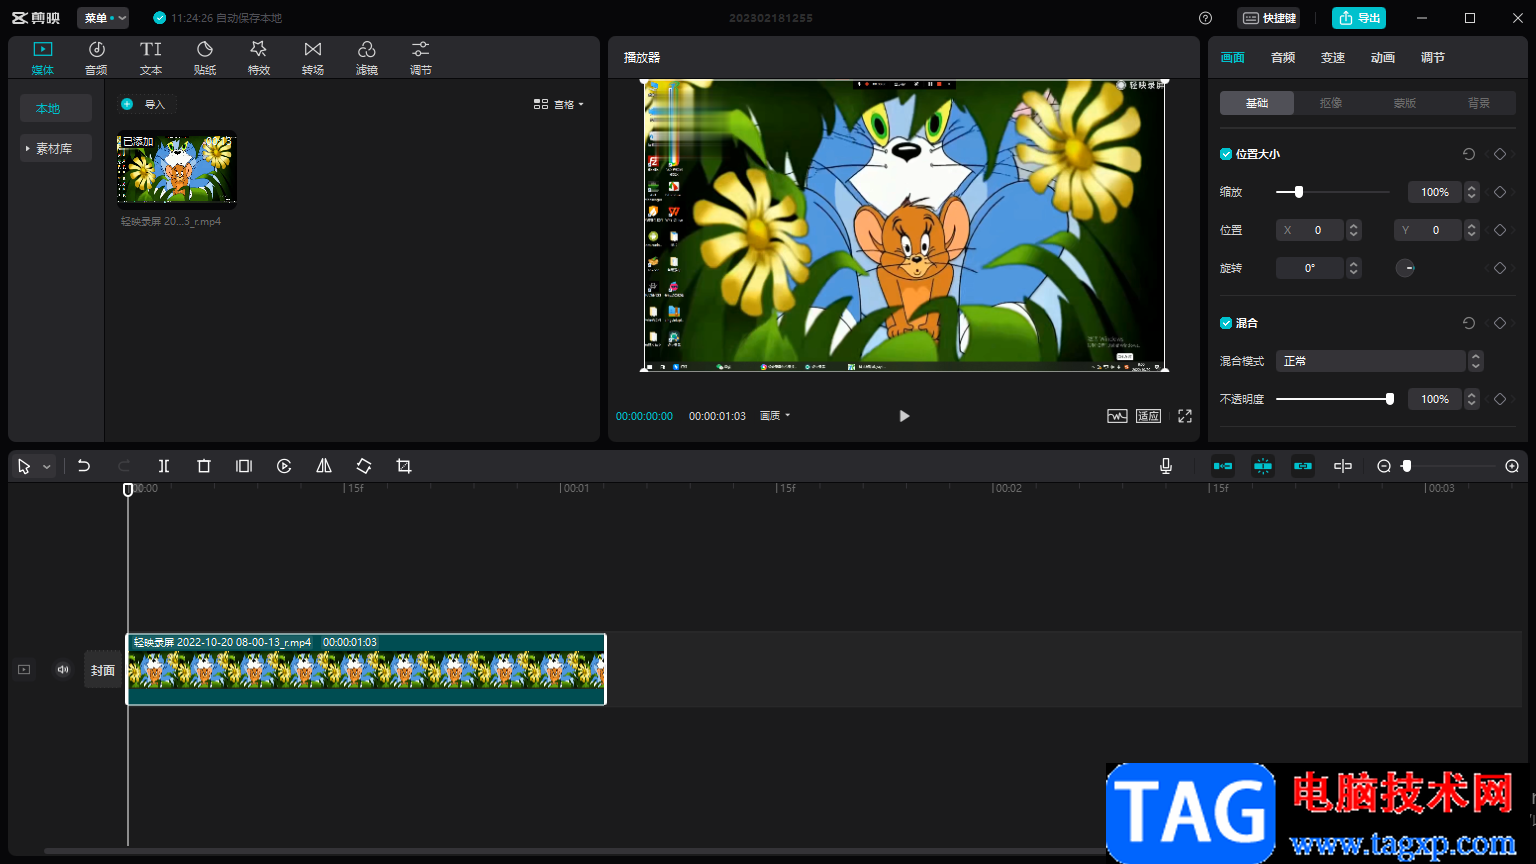Open the 滤镜 filters tab

(x=367, y=58)
